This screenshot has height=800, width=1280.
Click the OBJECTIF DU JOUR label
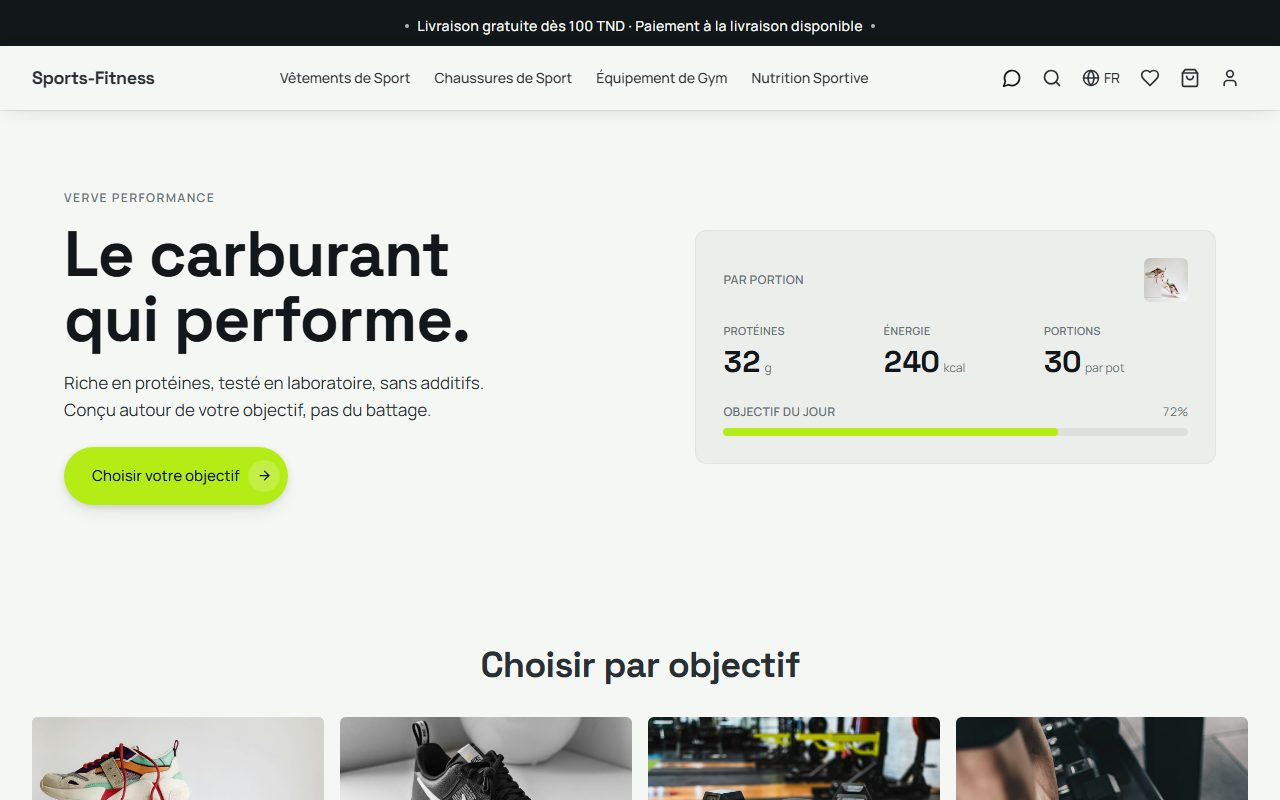click(779, 412)
